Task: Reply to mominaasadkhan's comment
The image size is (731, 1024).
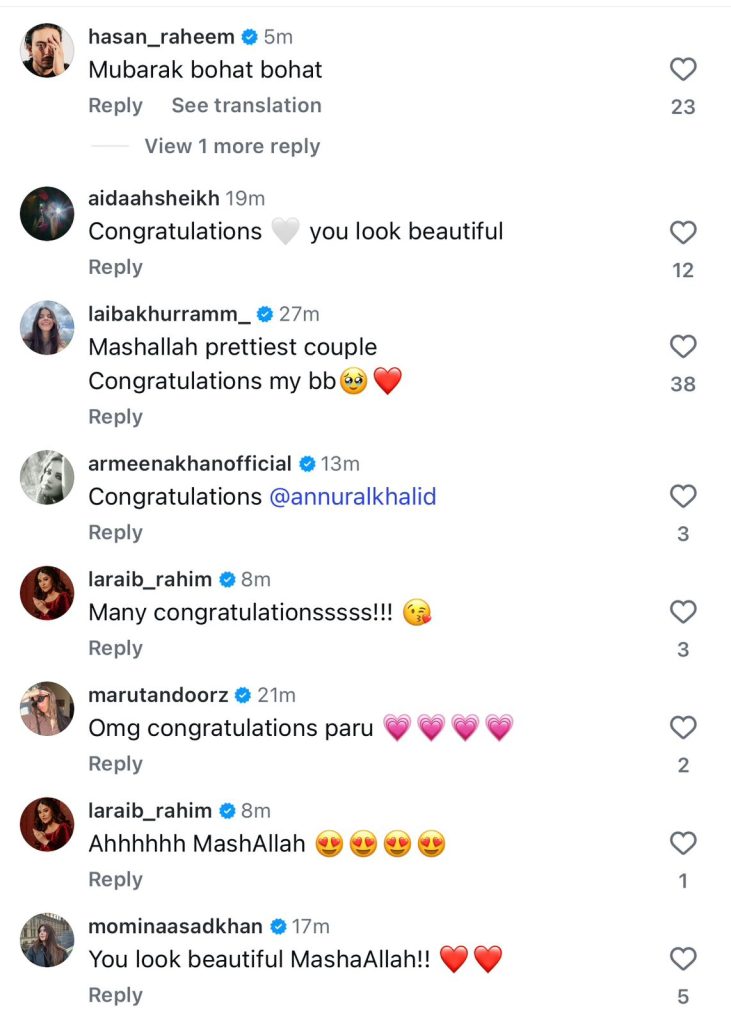Action: pos(115,995)
